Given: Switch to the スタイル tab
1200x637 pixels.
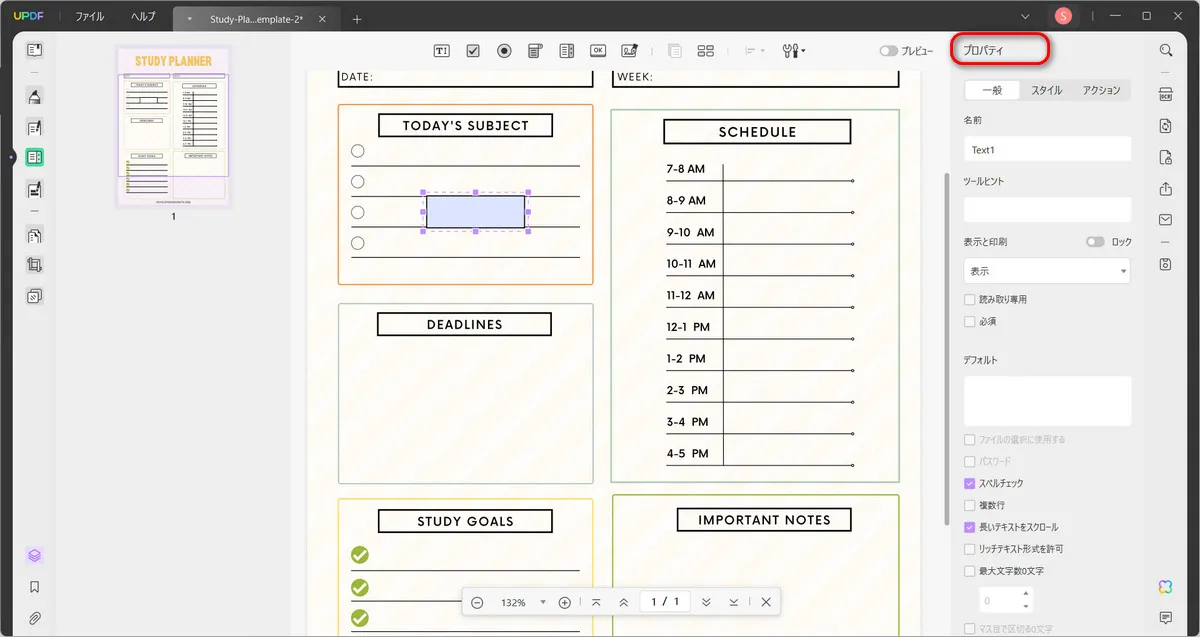Looking at the screenshot, I should point(1047,90).
